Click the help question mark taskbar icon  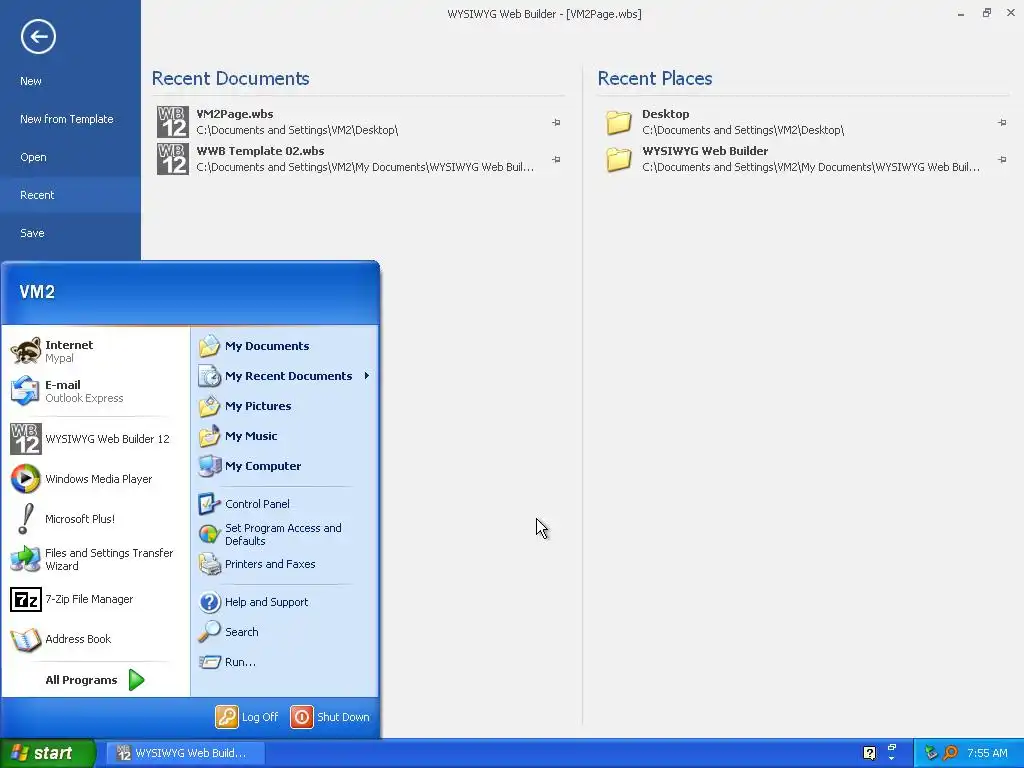869,753
